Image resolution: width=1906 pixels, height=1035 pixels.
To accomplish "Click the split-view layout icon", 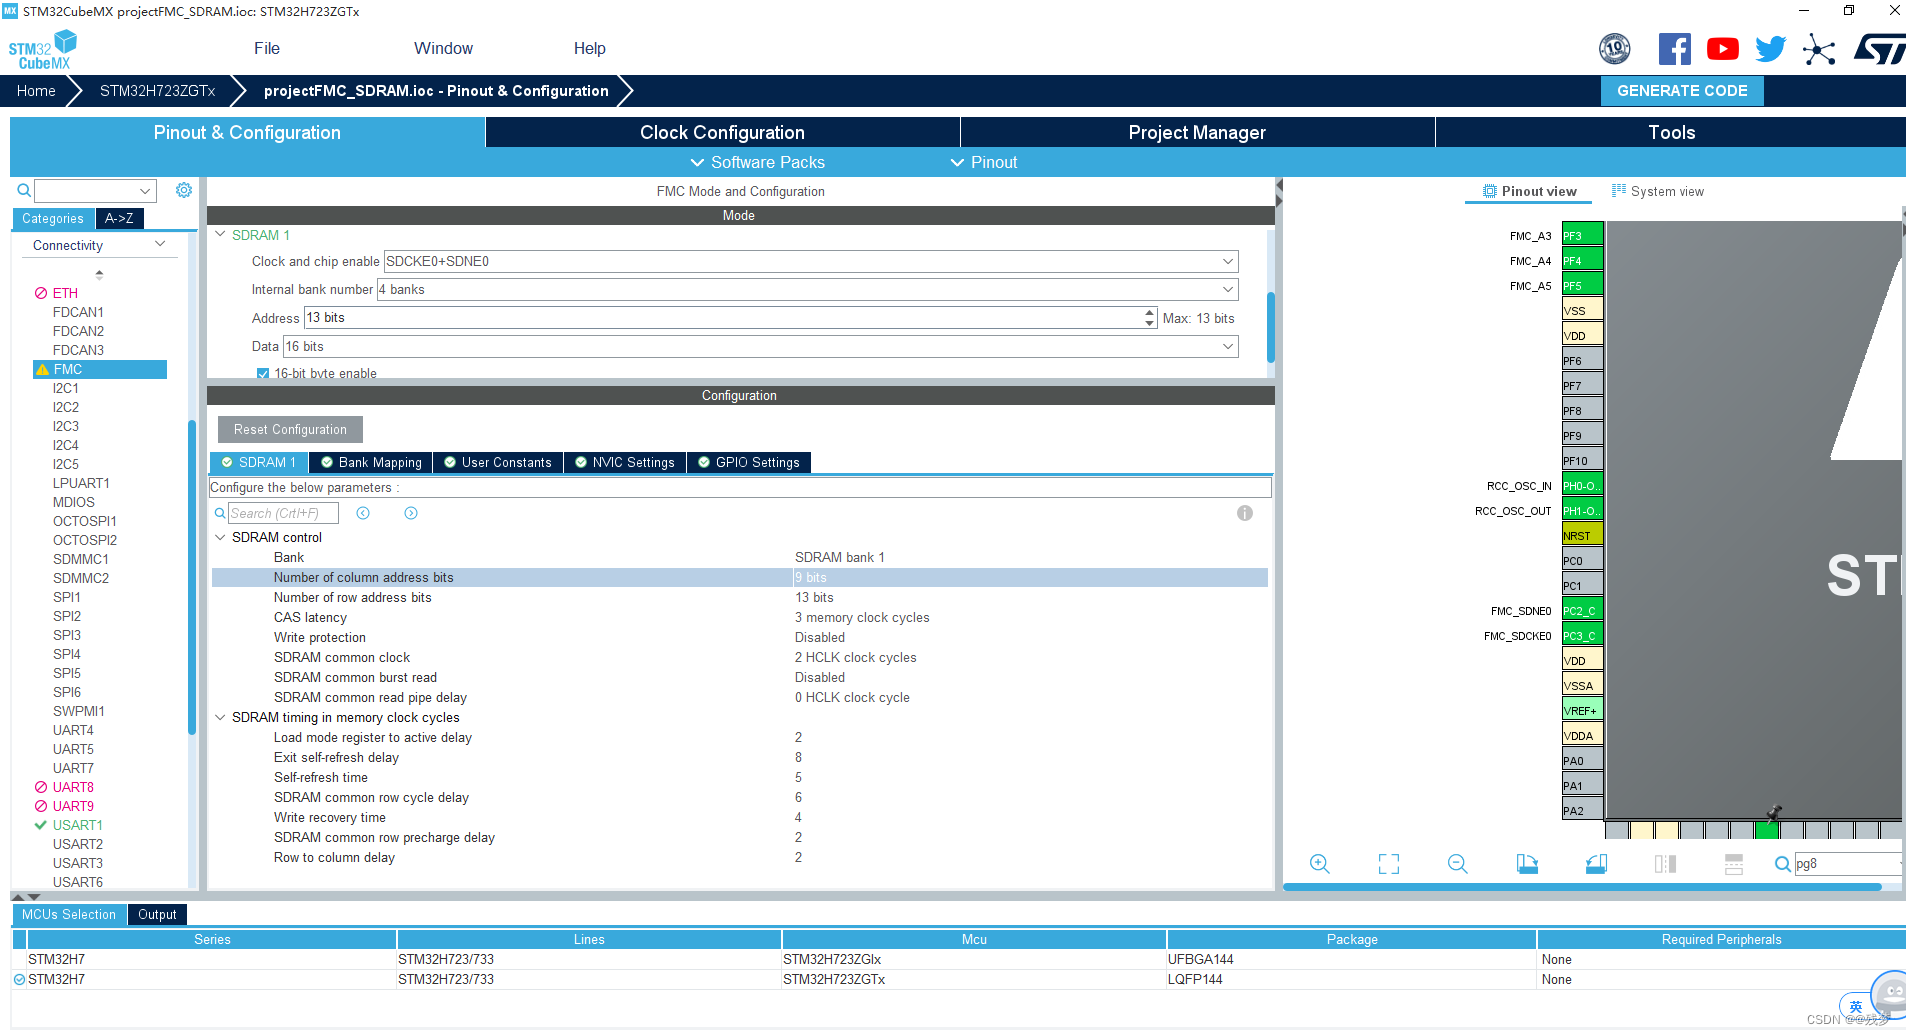I will (1665, 864).
